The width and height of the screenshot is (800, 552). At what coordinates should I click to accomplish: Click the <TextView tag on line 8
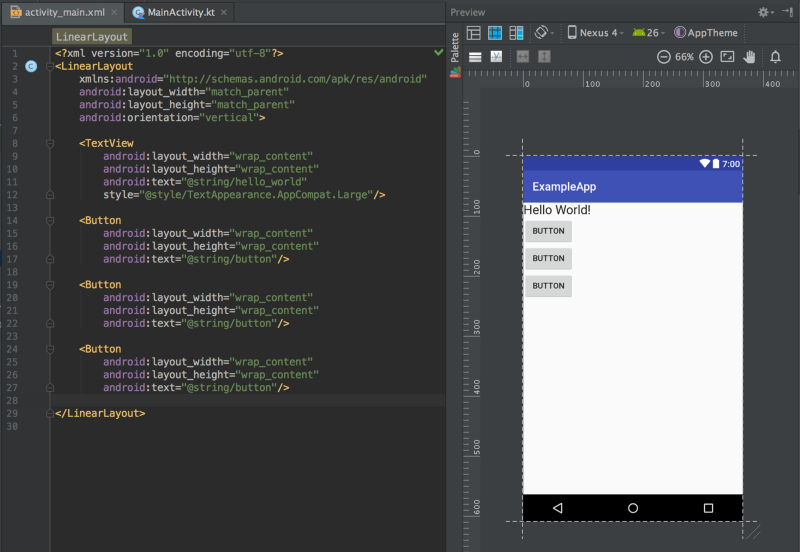106,143
